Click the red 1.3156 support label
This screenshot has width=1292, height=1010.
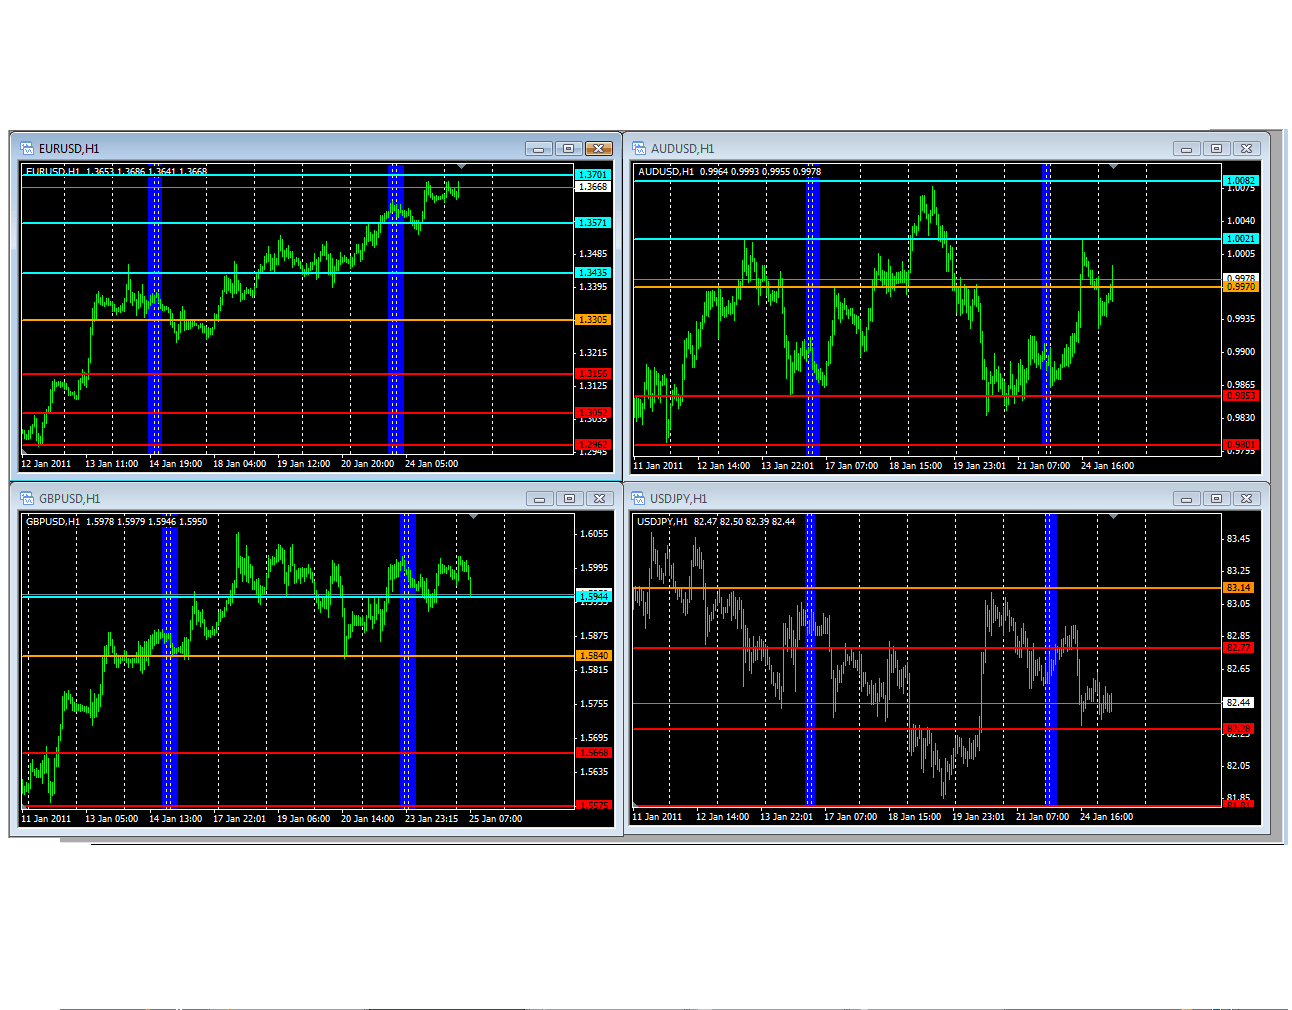593,374
